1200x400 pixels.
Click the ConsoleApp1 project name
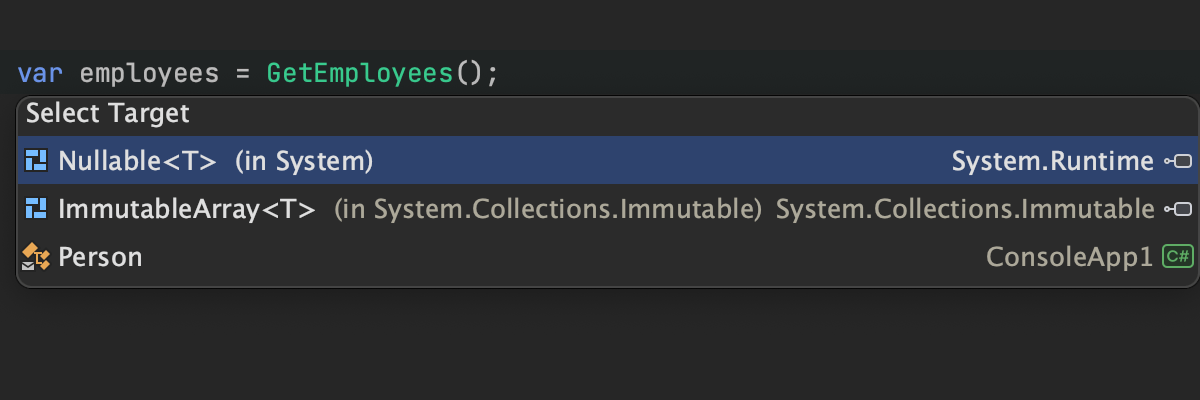click(1069, 258)
